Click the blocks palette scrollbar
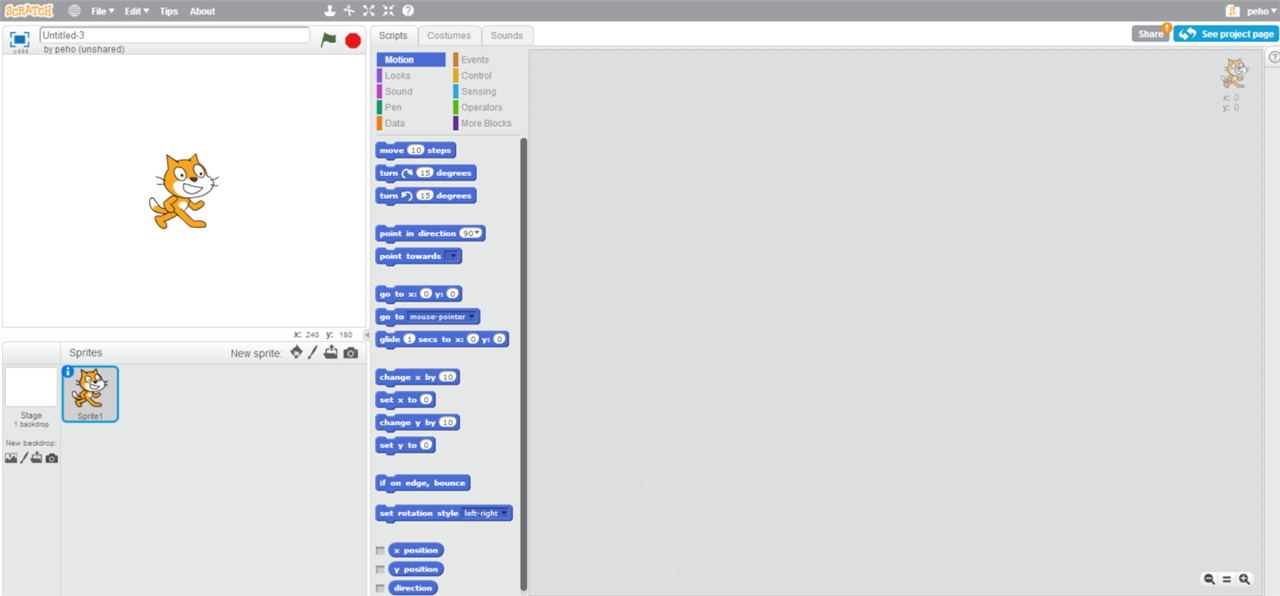Viewport: 1280px width, 596px height. [524, 365]
